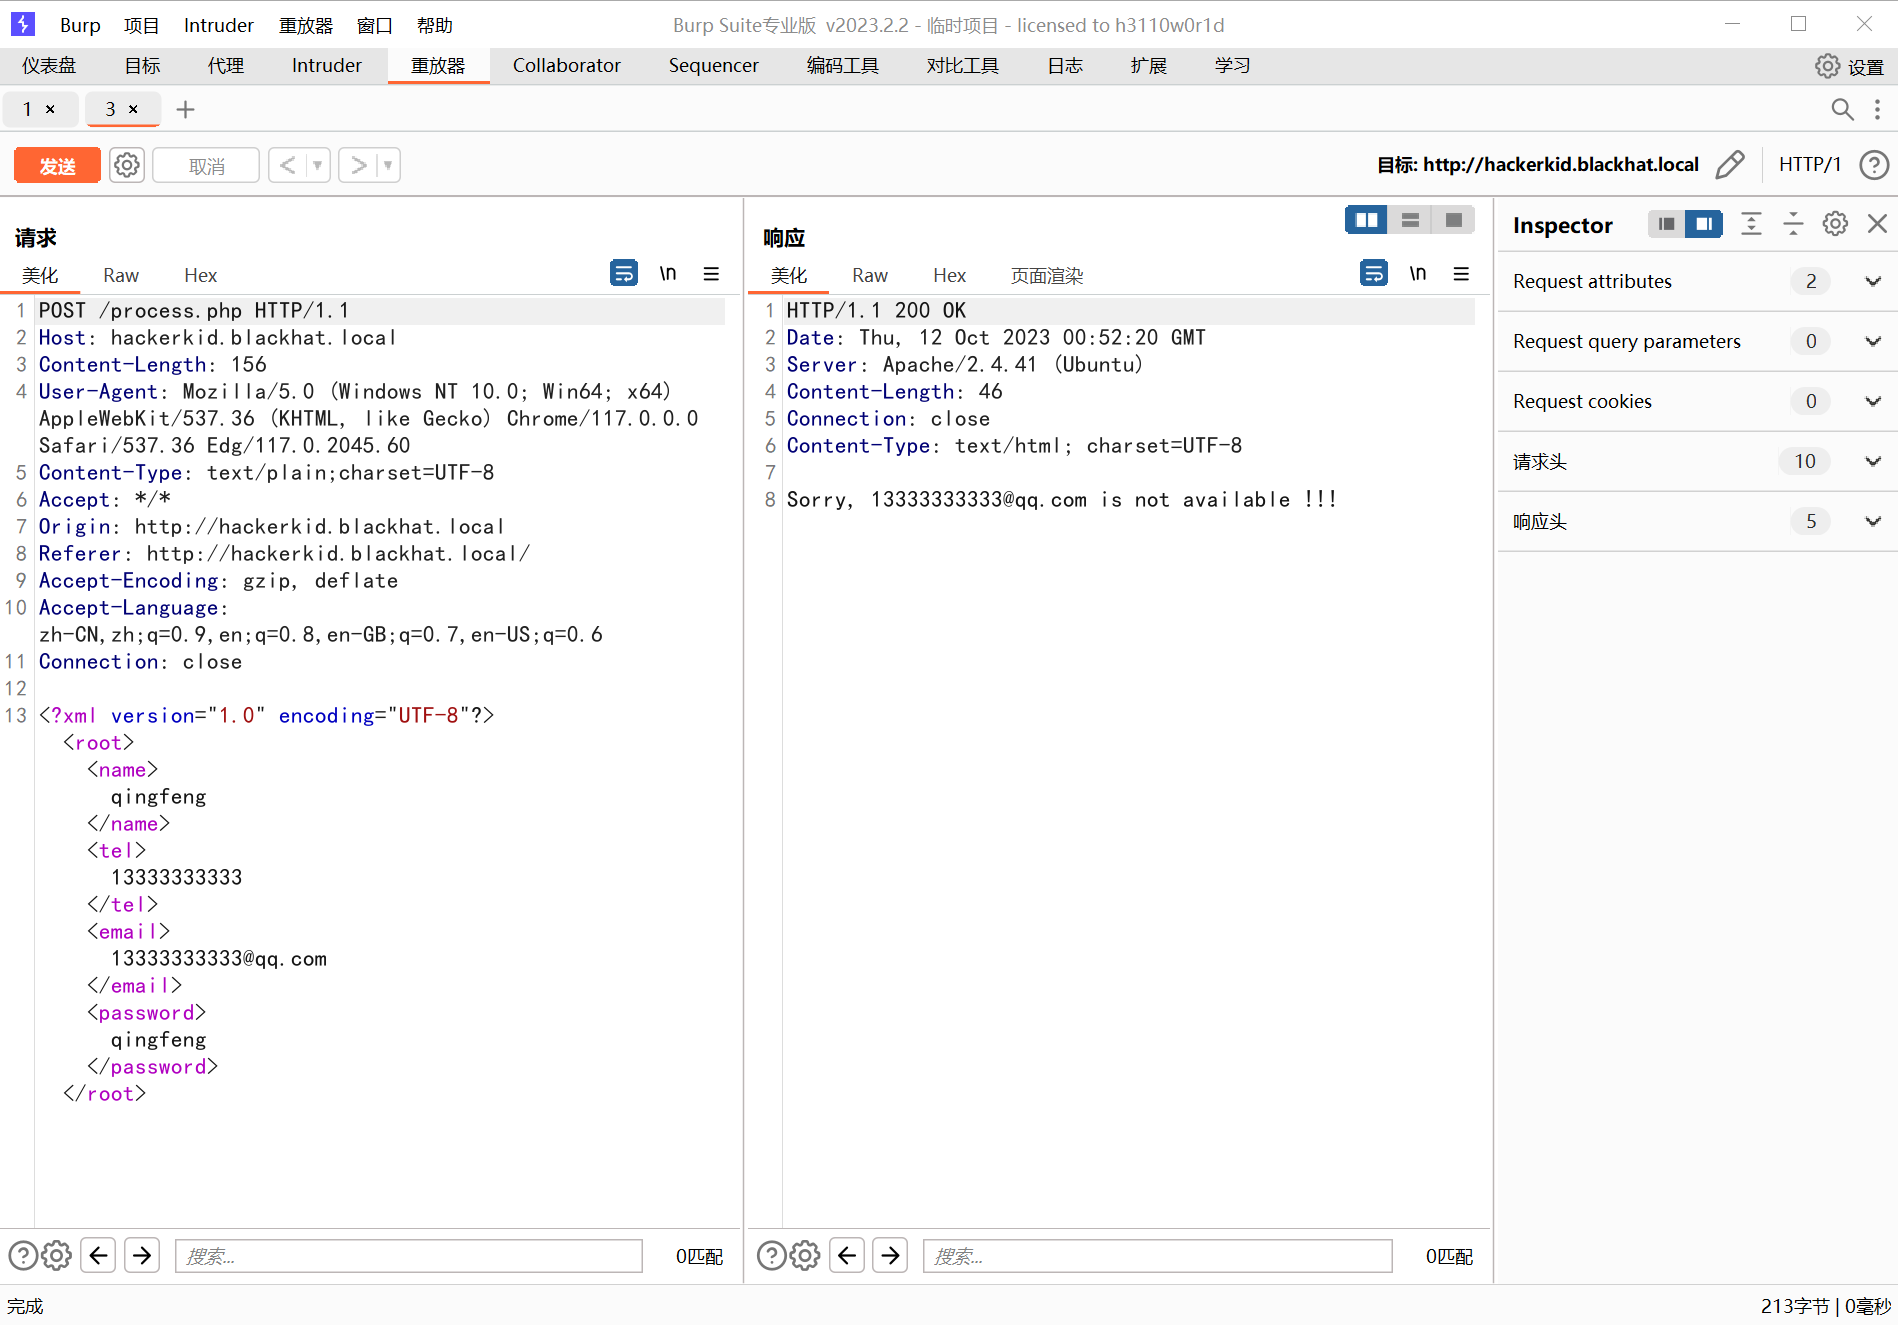Open the 扩展 extensions tab

[x=1148, y=66]
